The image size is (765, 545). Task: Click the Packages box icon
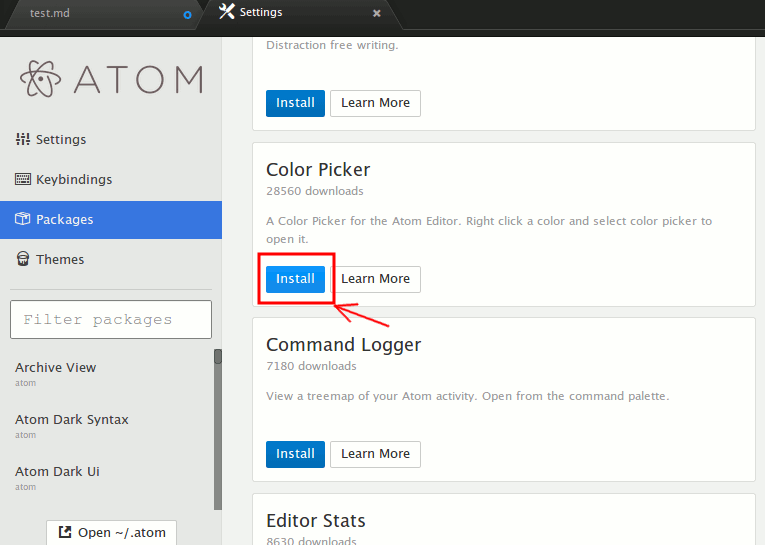(22, 220)
